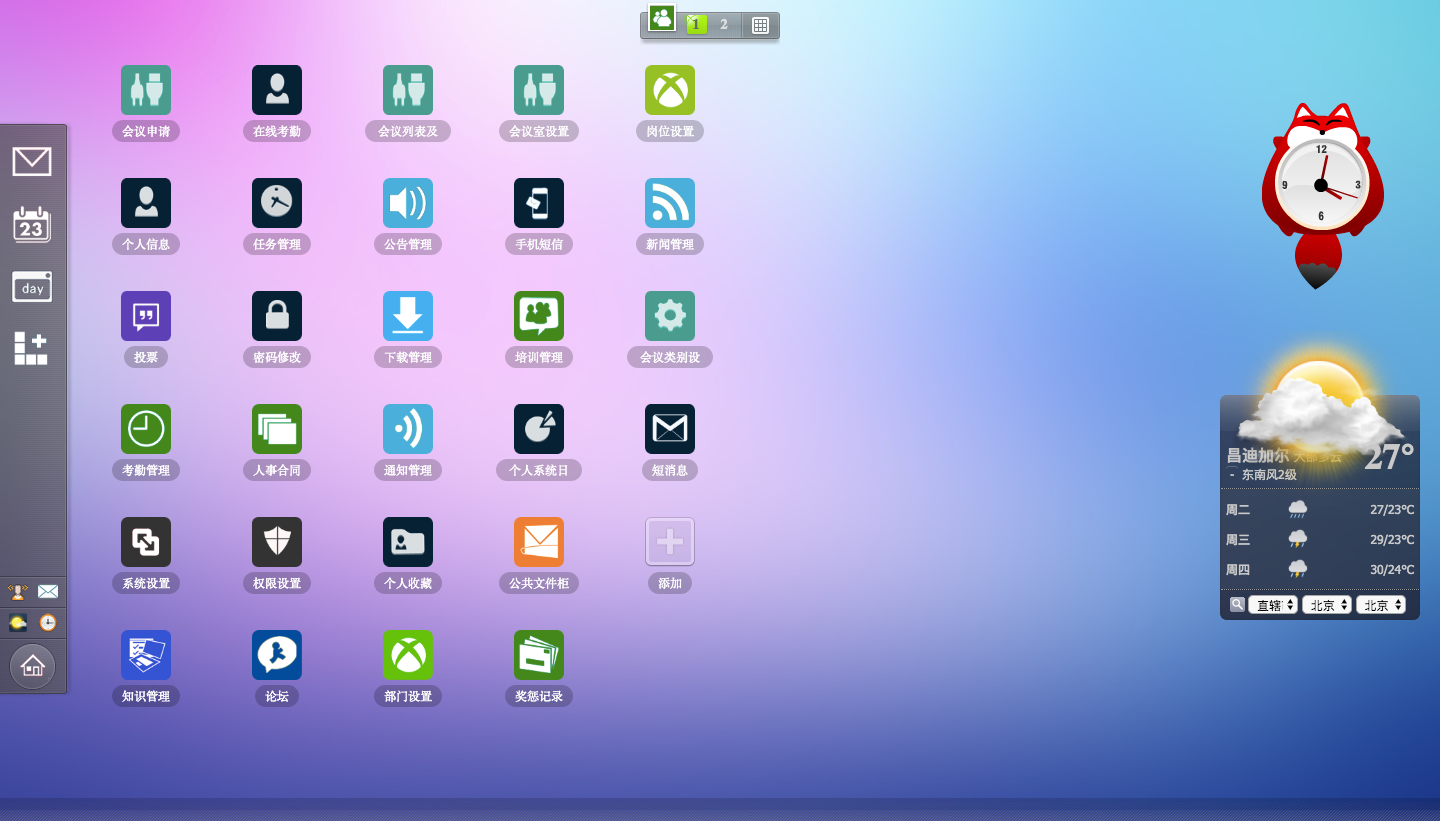Switch to desktop page 1
1440x821 pixels.
(696, 25)
